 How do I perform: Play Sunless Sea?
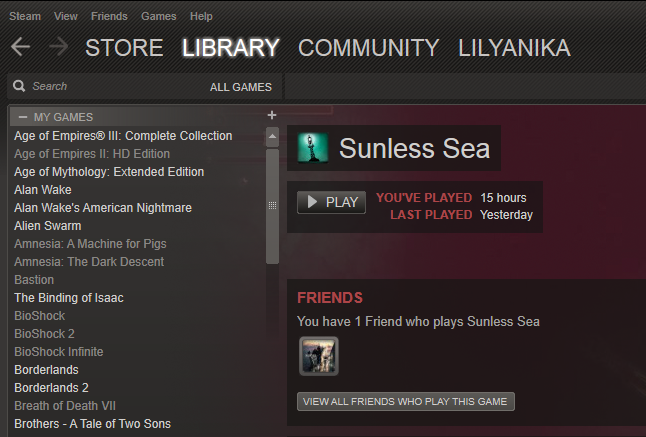pyautogui.click(x=332, y=202)
